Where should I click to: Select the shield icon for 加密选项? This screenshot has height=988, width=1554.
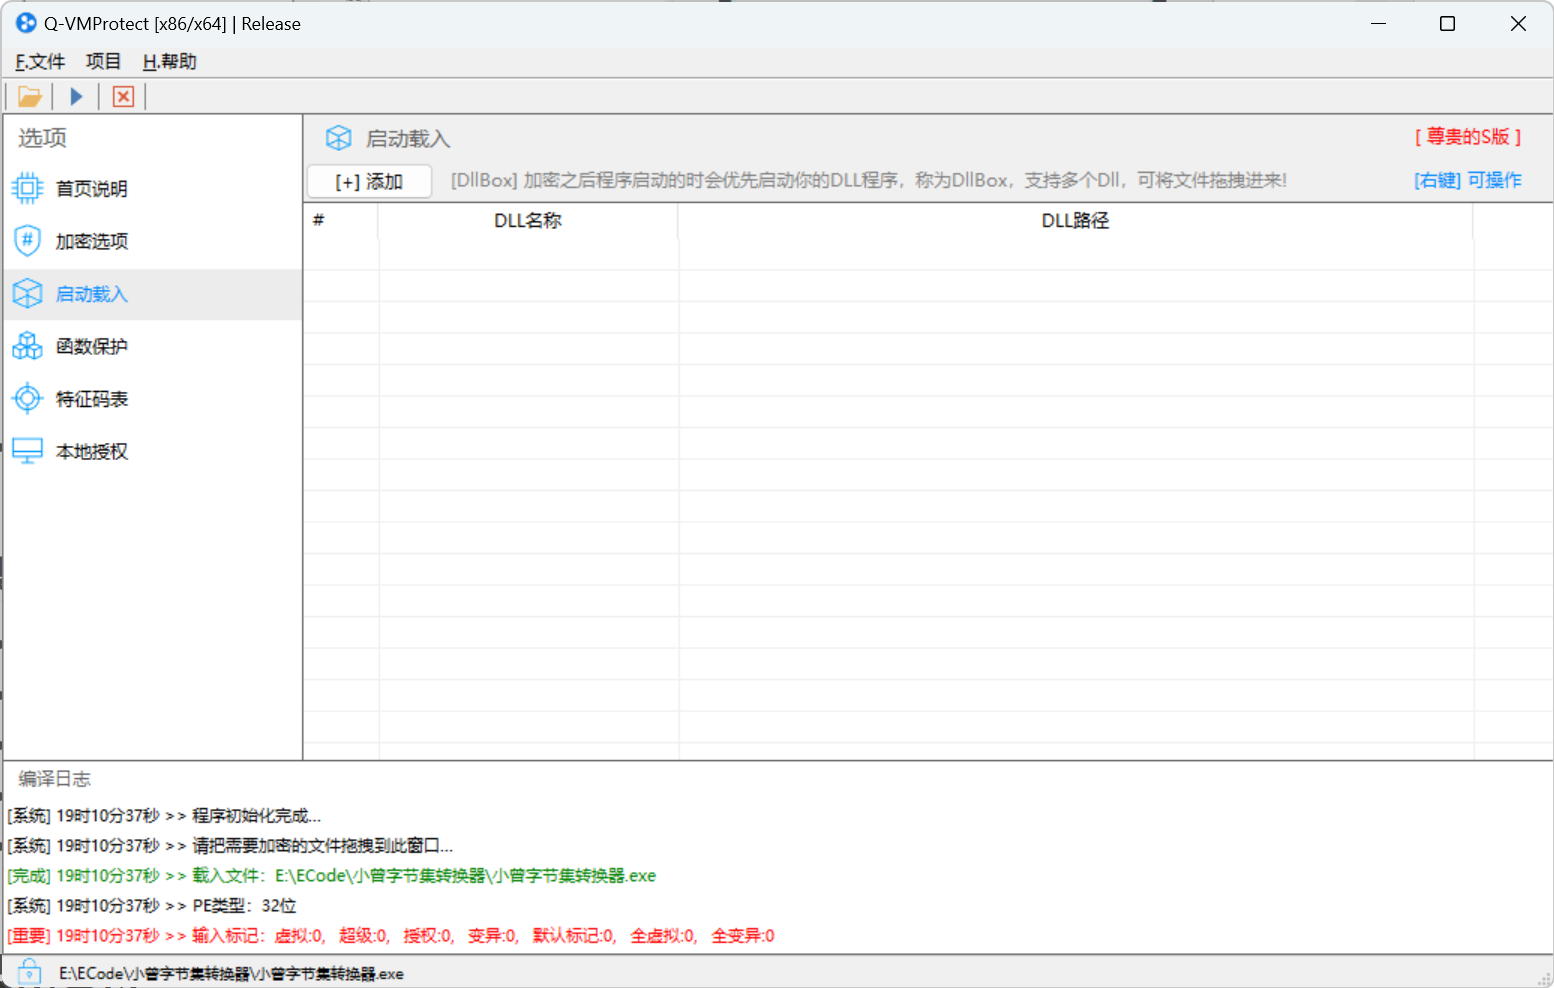click(x=27, y=241)
